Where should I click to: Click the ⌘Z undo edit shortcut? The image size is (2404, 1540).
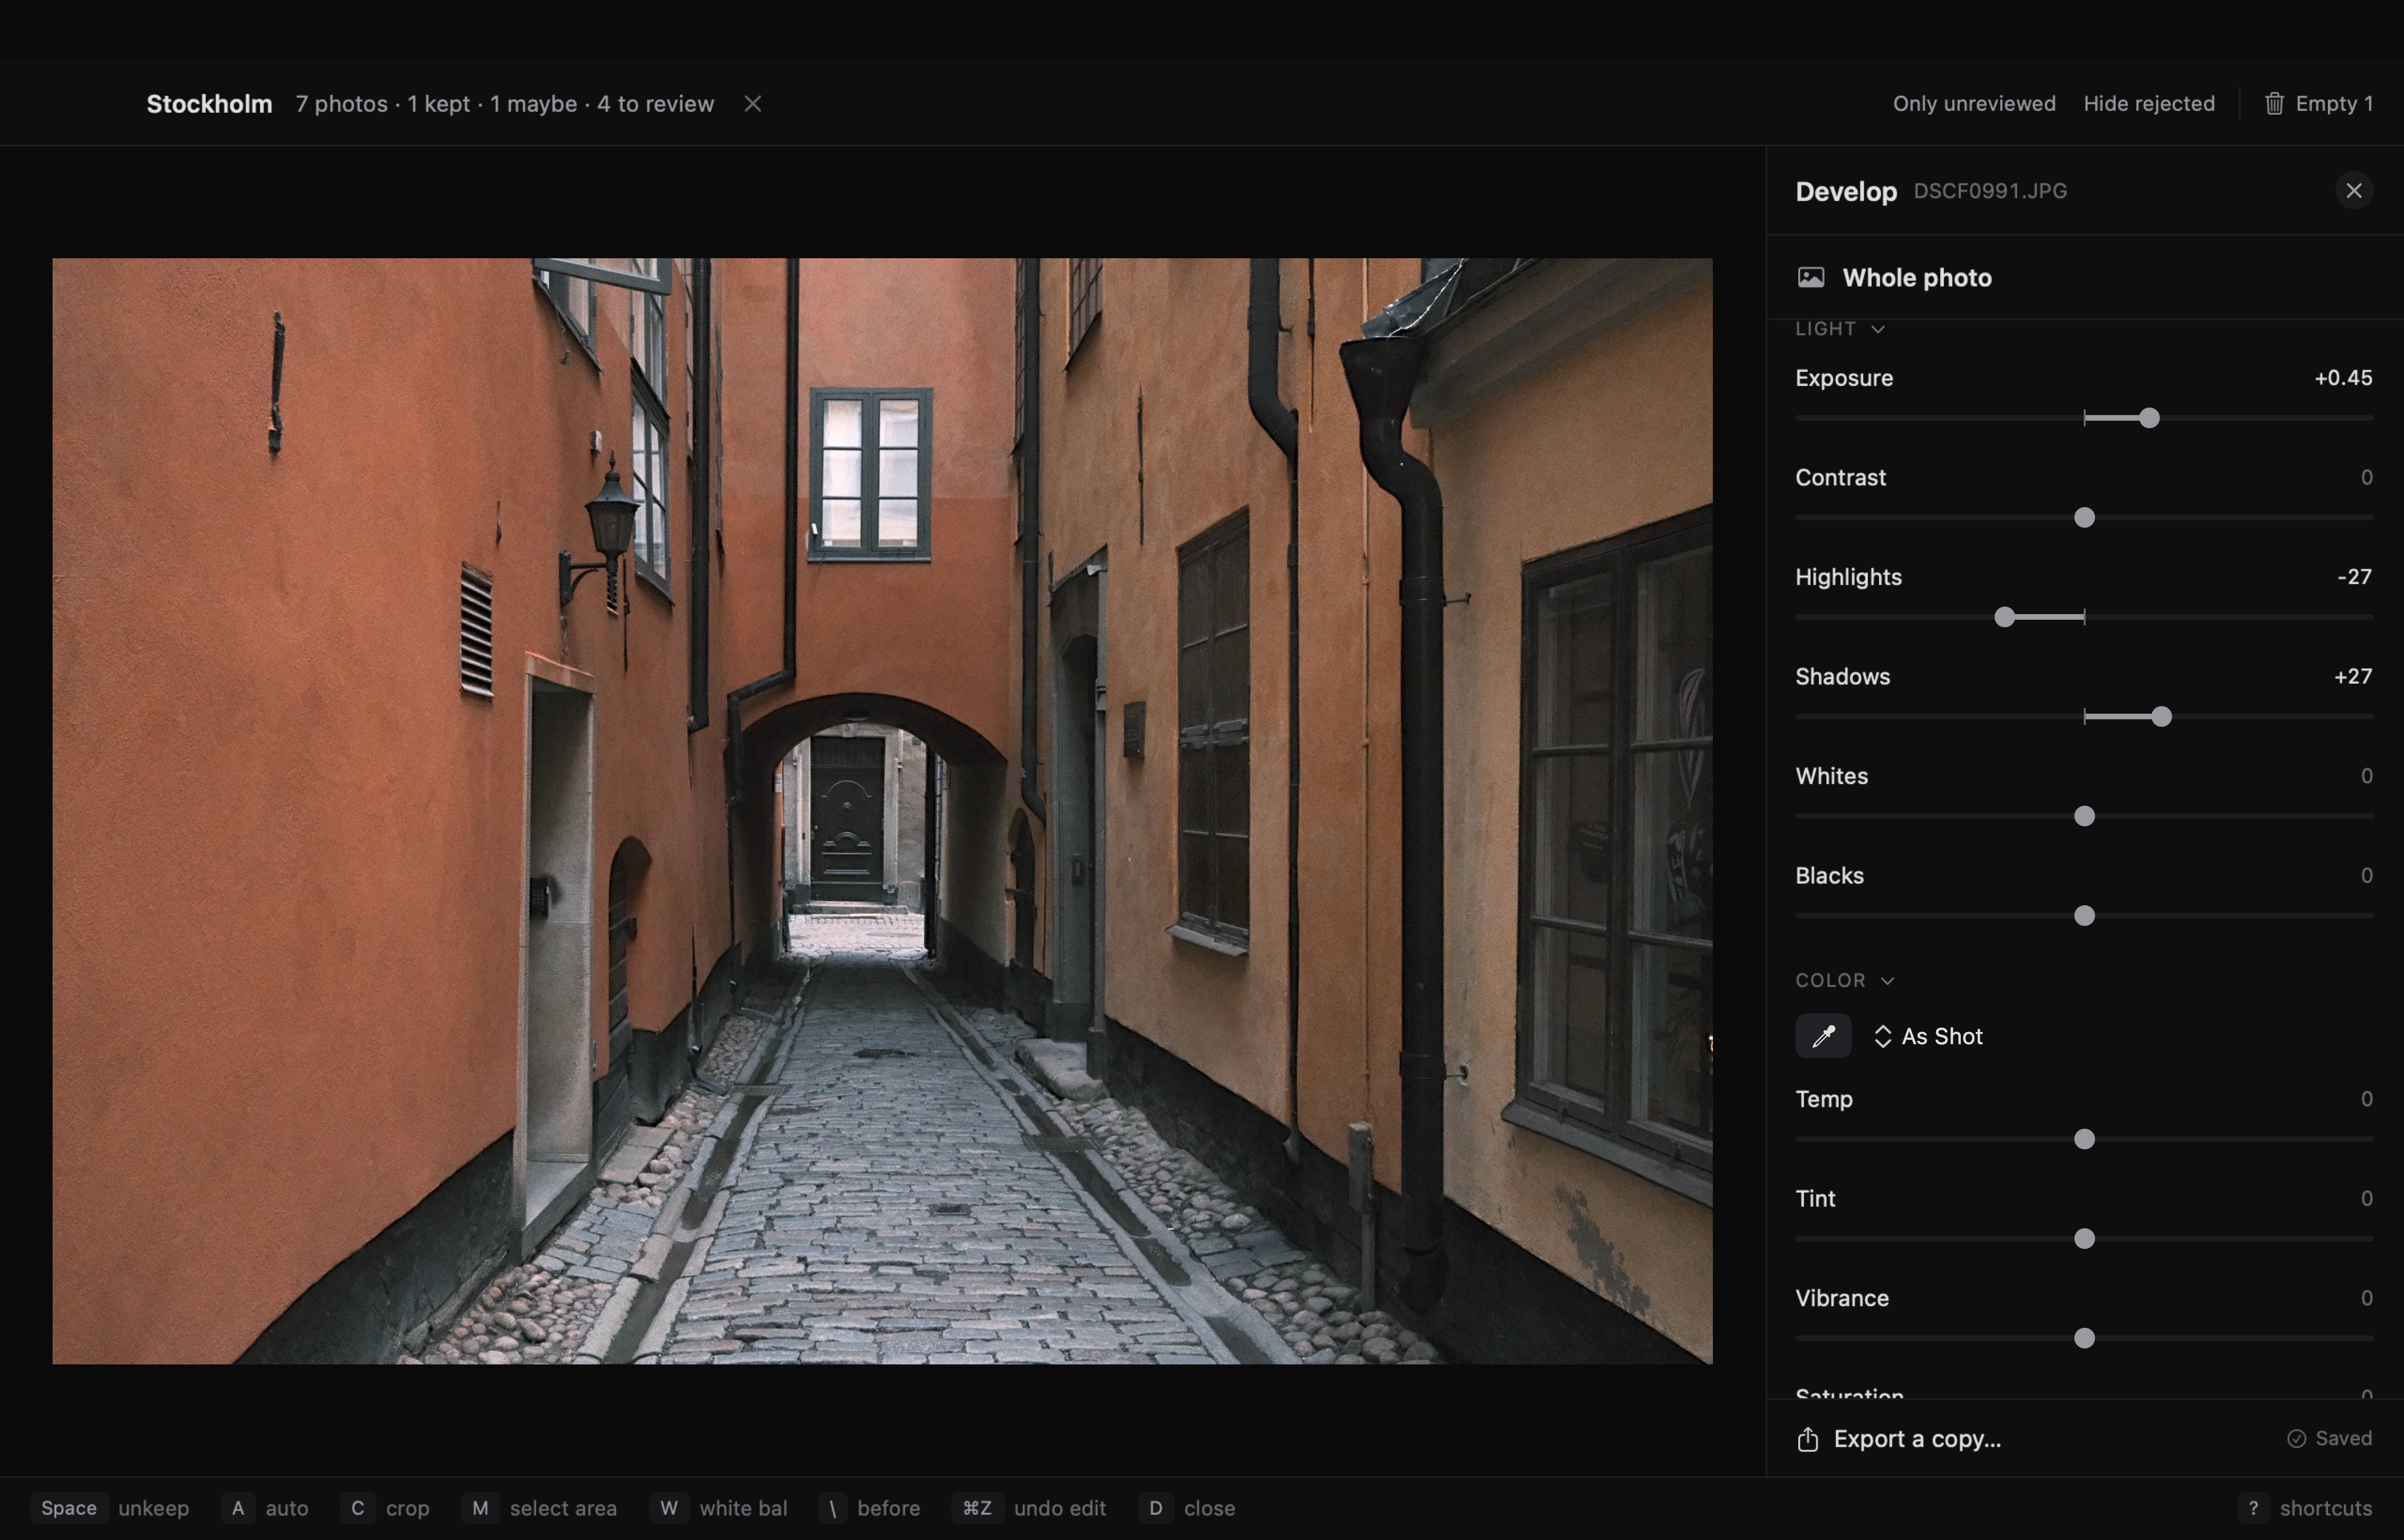point(1030,1508)
